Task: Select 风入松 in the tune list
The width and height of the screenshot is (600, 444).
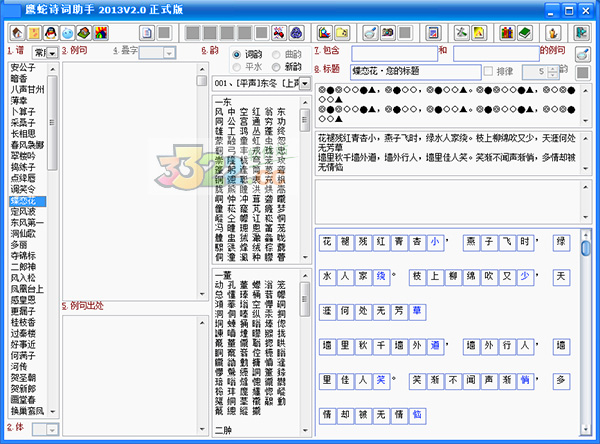Action: pos(23,278)
